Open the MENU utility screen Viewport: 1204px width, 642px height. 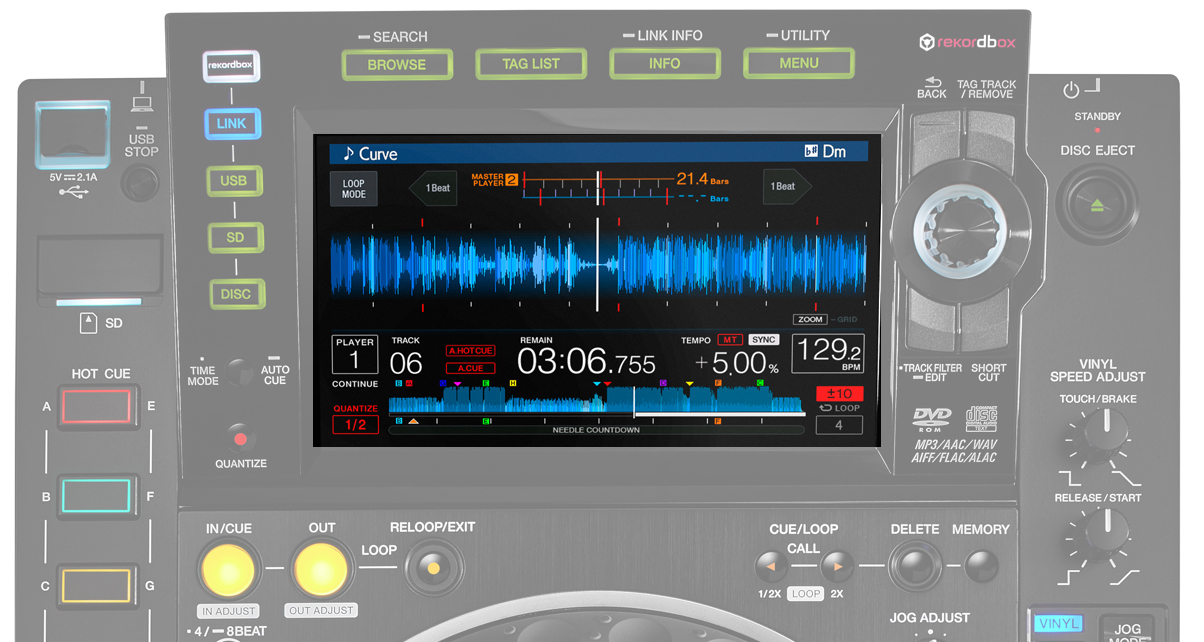click(x=797, y=63)
